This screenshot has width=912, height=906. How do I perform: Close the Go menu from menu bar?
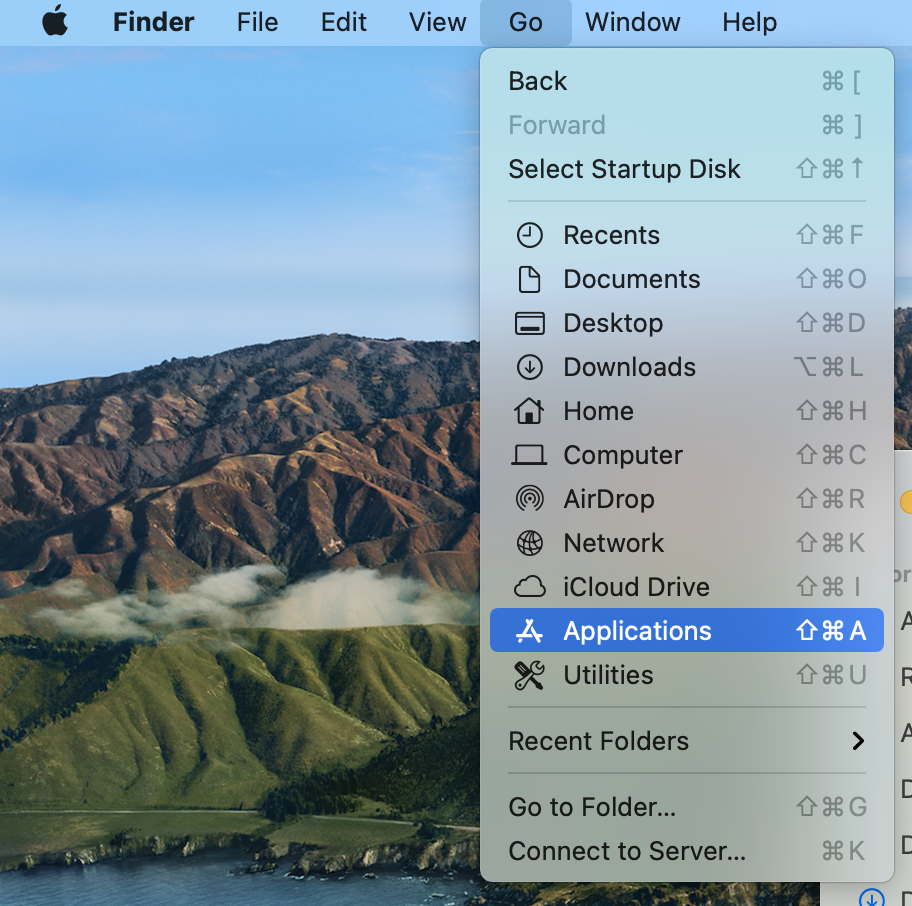(x=526, y=22)
